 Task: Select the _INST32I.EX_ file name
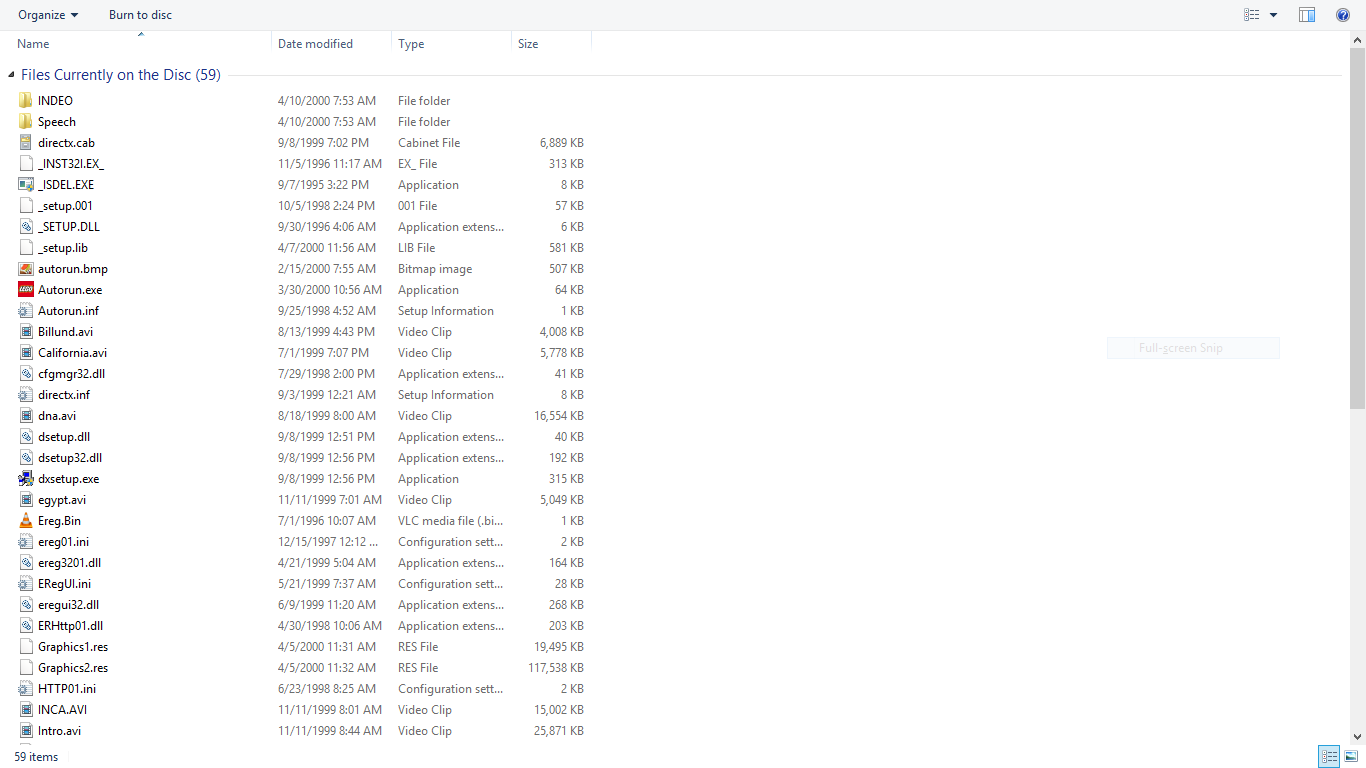tap(71, 163)
